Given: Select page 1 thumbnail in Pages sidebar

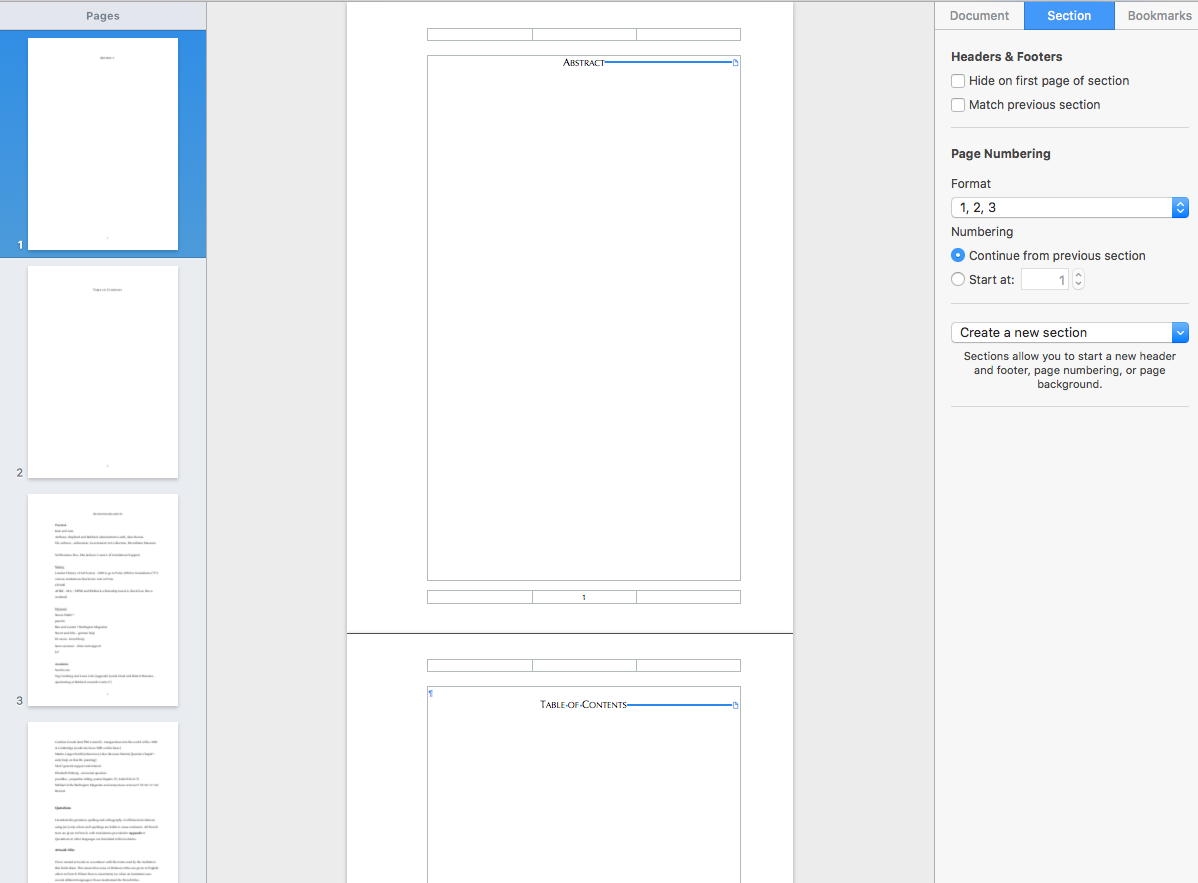Looking at the screenshot, I should (x=103, y=144).
